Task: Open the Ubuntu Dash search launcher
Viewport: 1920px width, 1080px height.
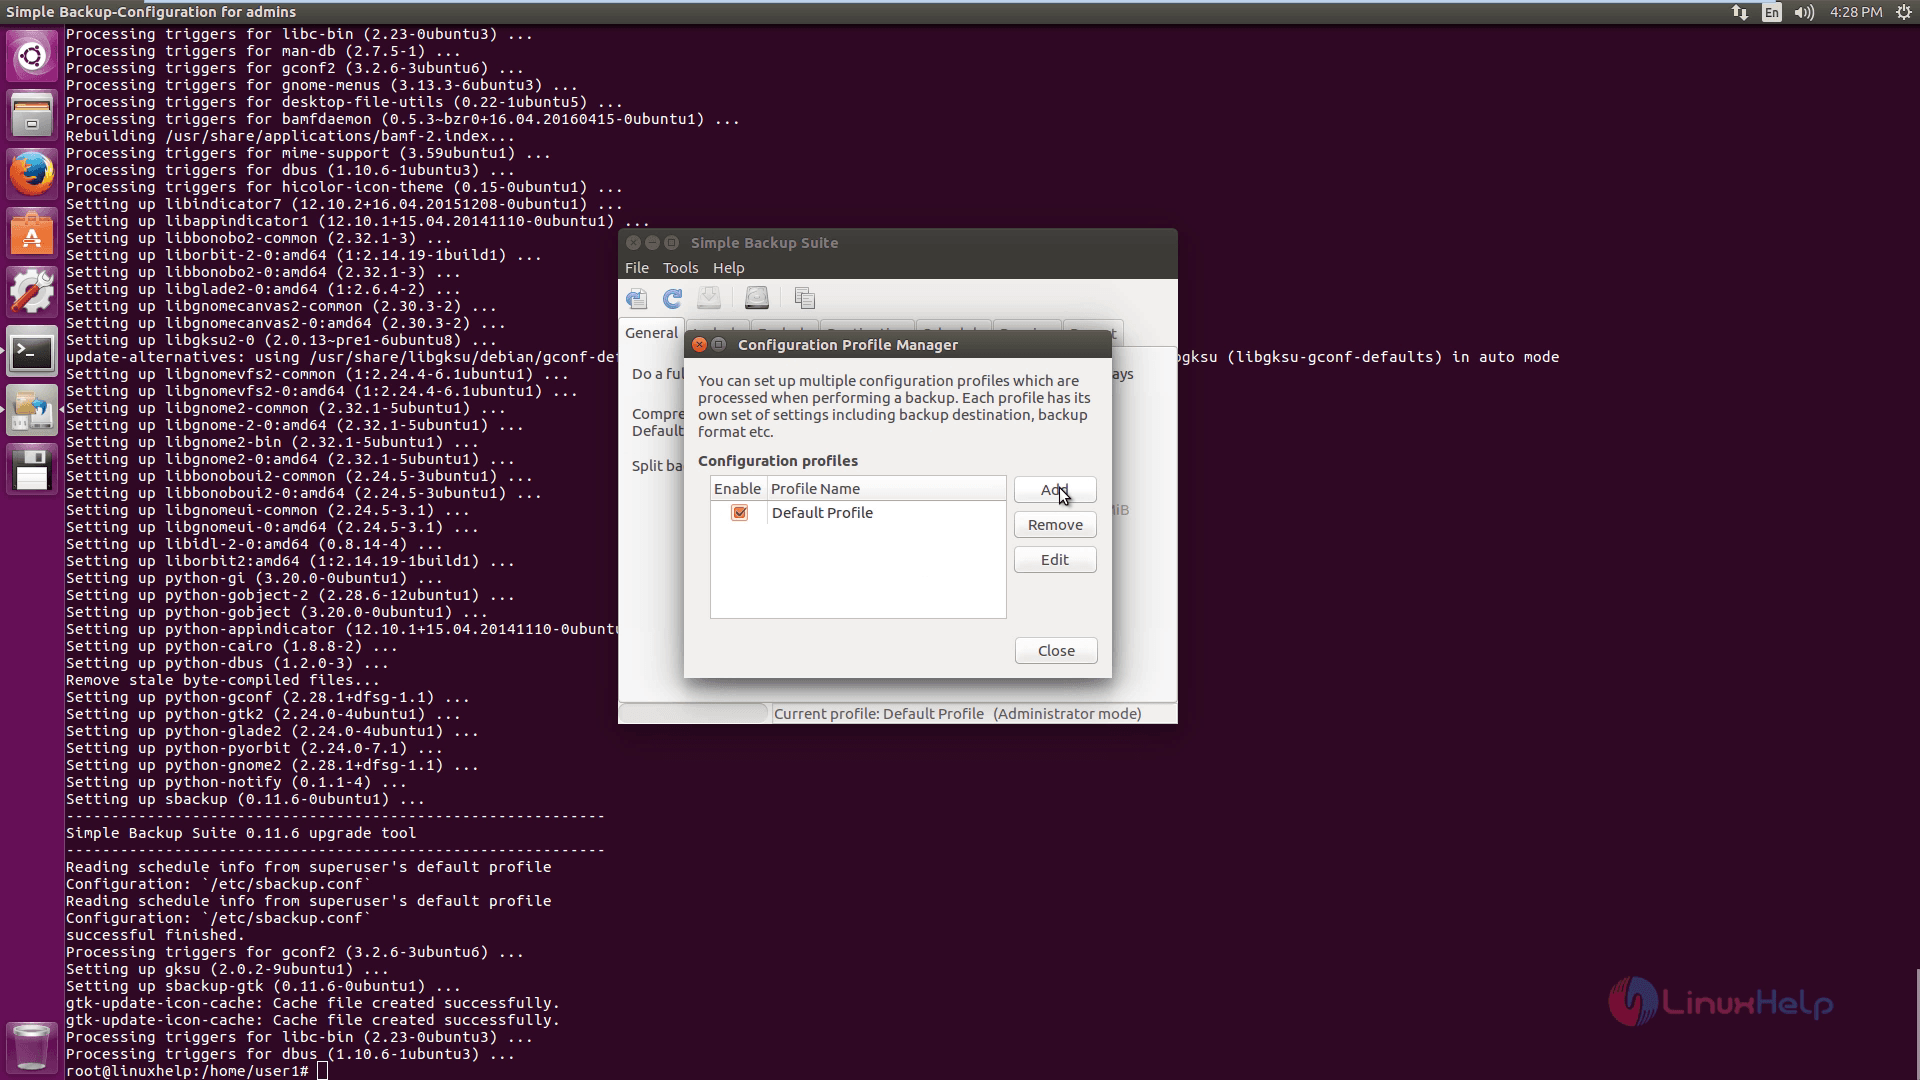Action: [x=32, y=56]
